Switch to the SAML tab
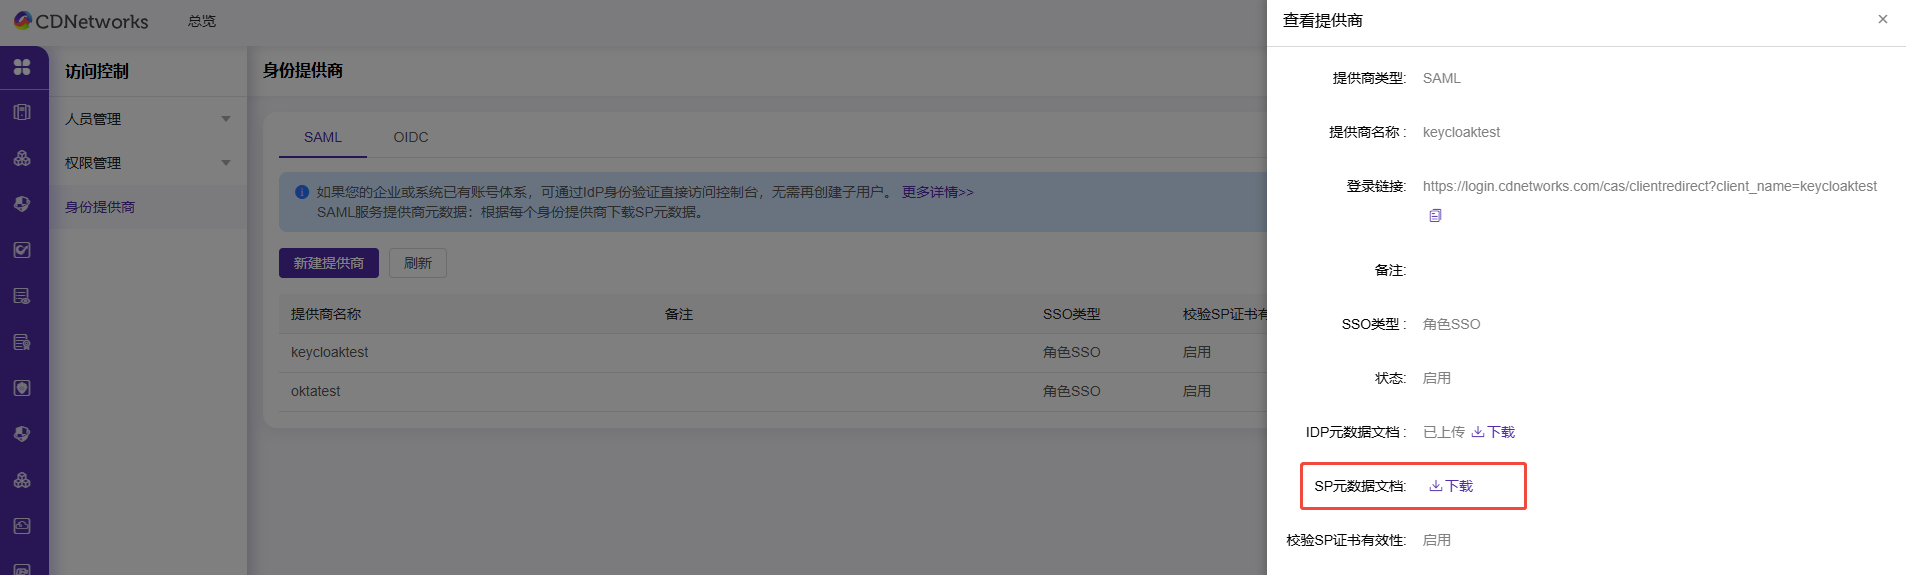 [323, 137]
